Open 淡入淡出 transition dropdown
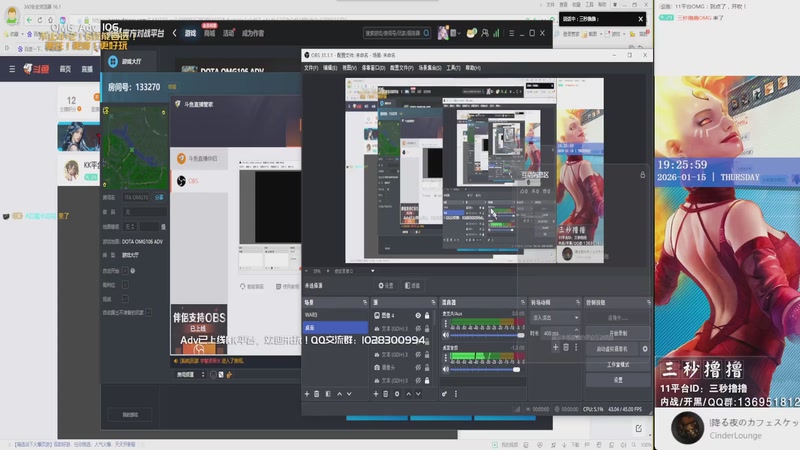 click(555, 317)
